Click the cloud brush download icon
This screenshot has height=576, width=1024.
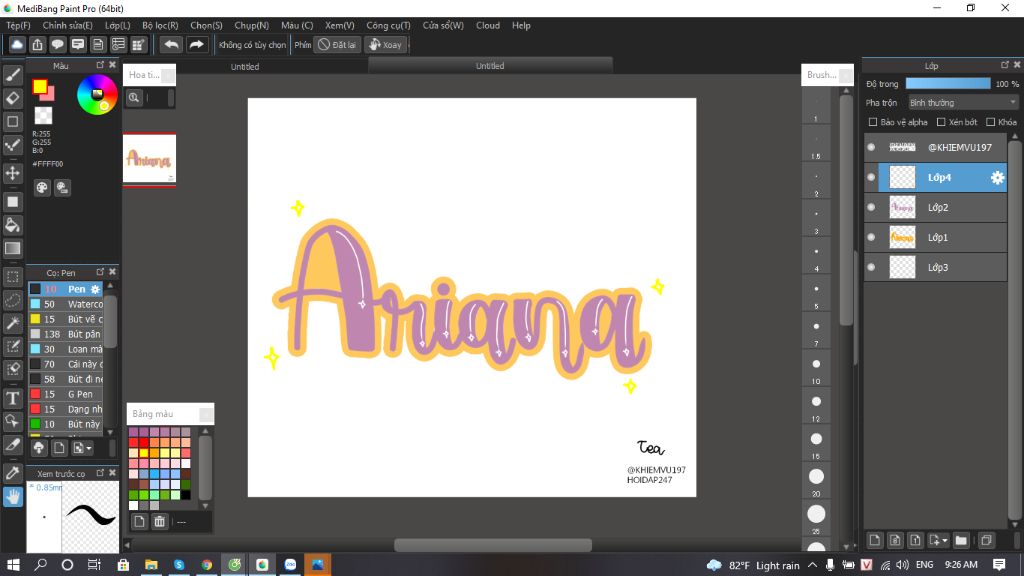pos(39,448)
